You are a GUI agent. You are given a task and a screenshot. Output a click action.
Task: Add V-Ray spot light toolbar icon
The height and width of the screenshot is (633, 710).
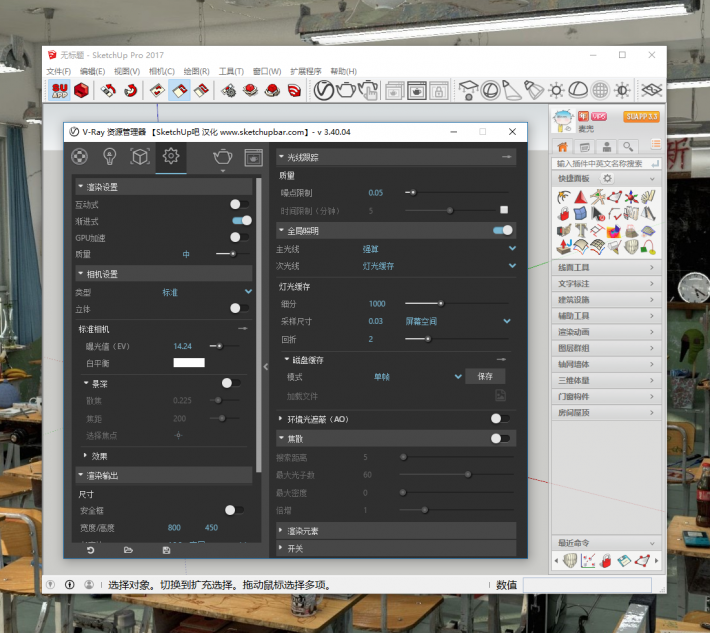511,90
